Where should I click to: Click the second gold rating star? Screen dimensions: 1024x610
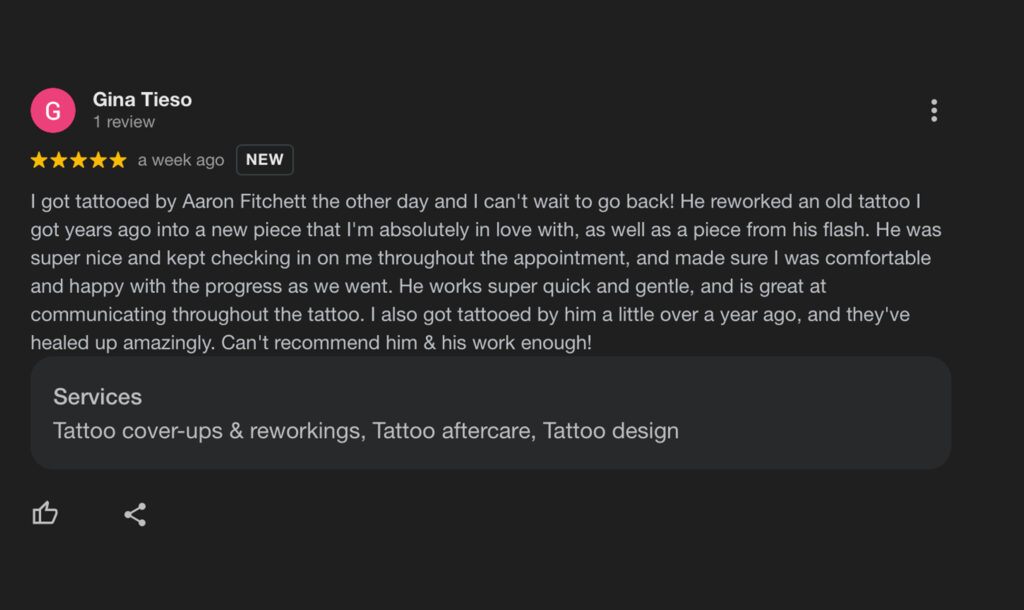coord(59,160)
